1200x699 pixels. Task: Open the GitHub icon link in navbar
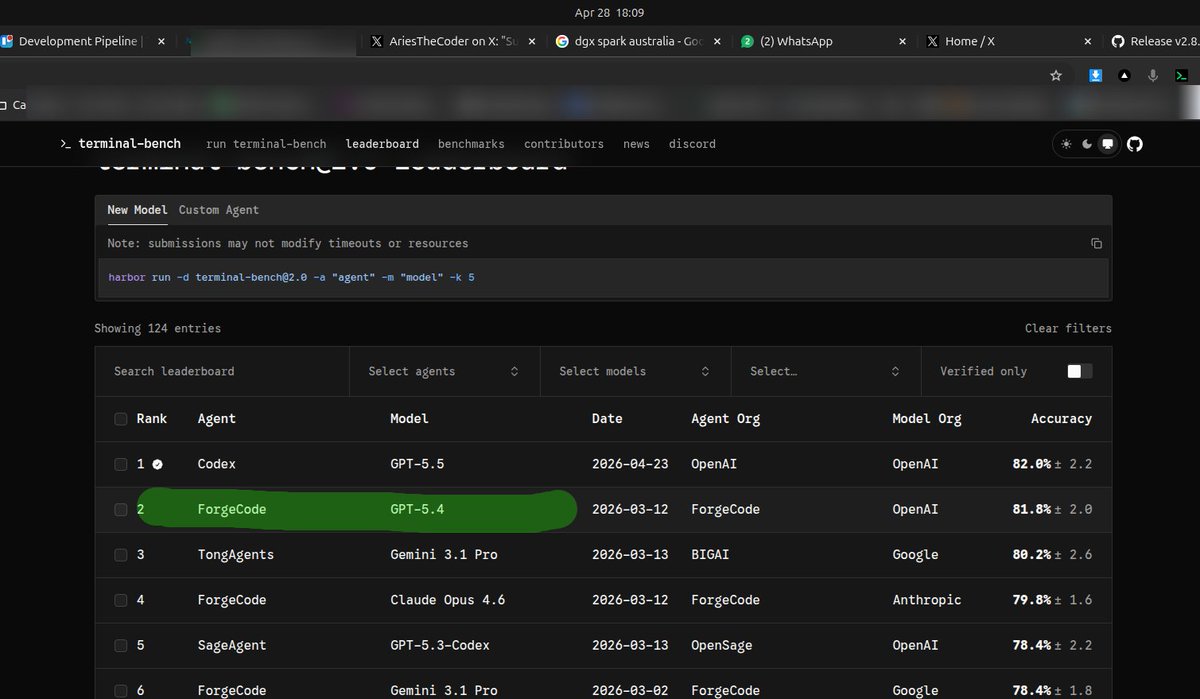(1134, 144)
